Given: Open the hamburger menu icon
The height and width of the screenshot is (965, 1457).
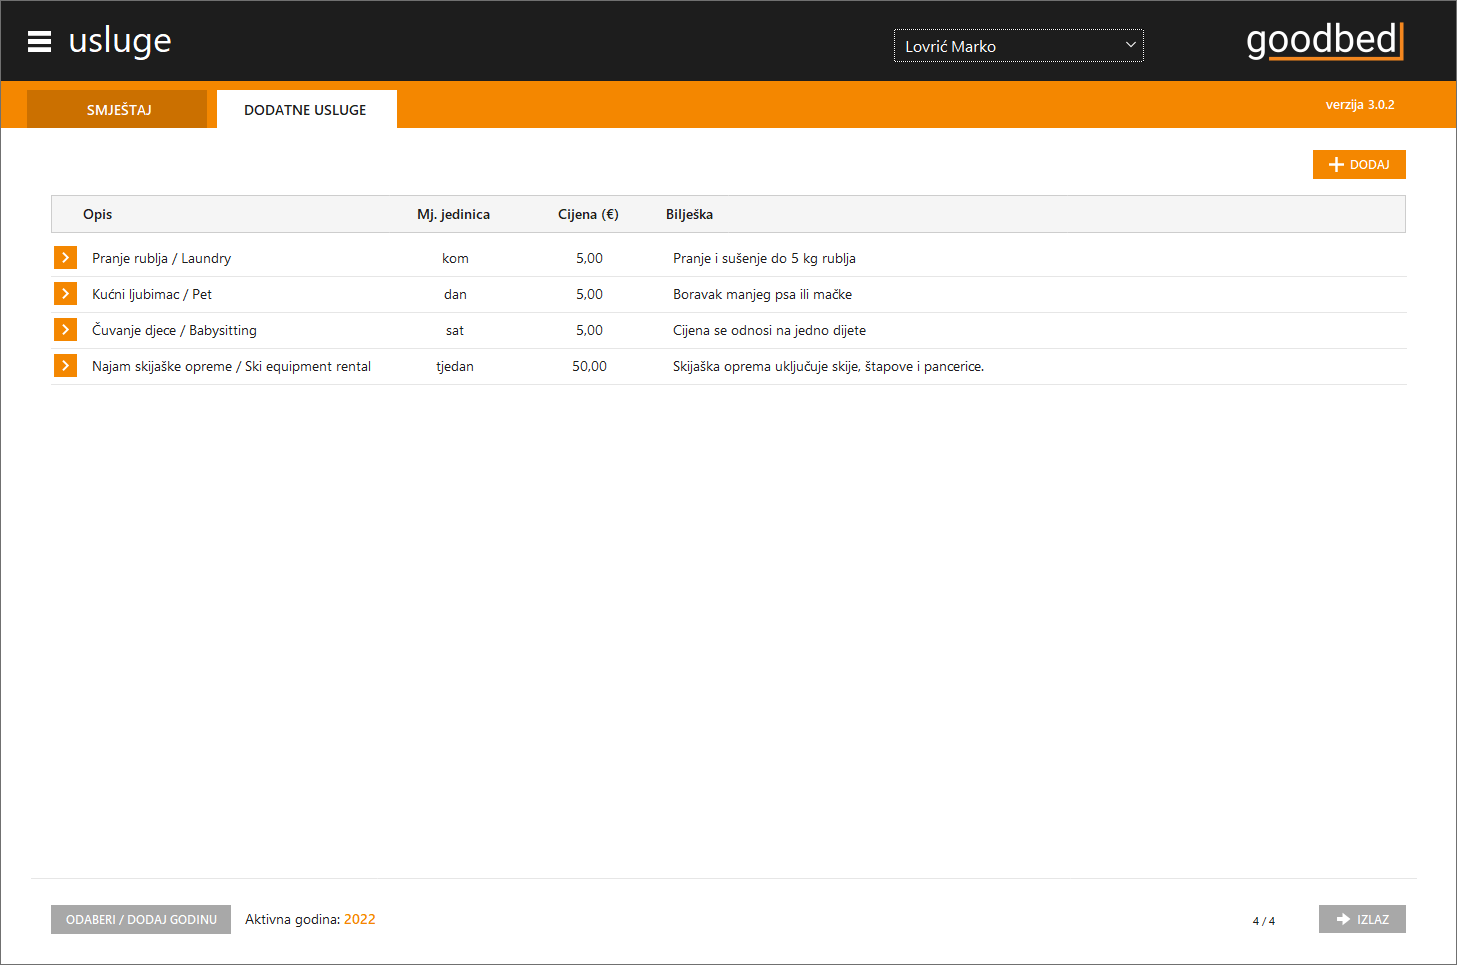Looking at the screenshot, I should [x=39, y=41].
